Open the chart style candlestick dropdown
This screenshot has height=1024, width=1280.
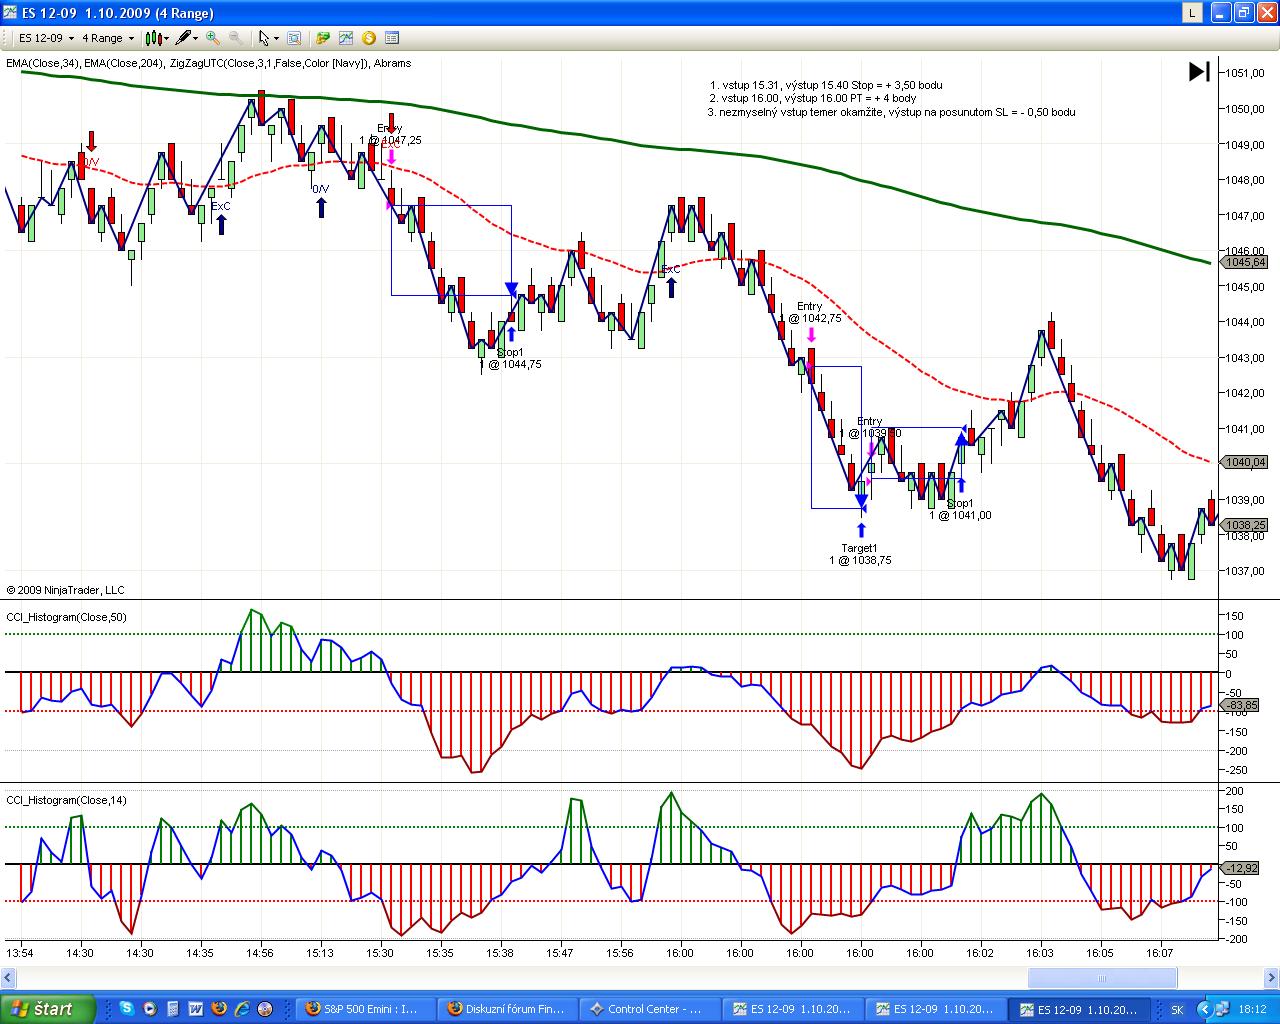coord(157,38)
